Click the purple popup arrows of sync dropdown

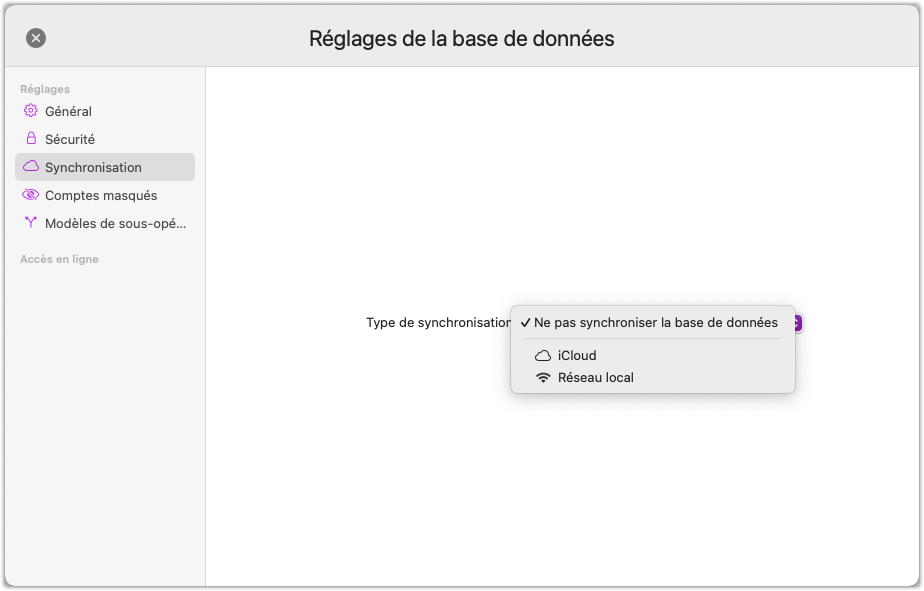coord(797,323)
